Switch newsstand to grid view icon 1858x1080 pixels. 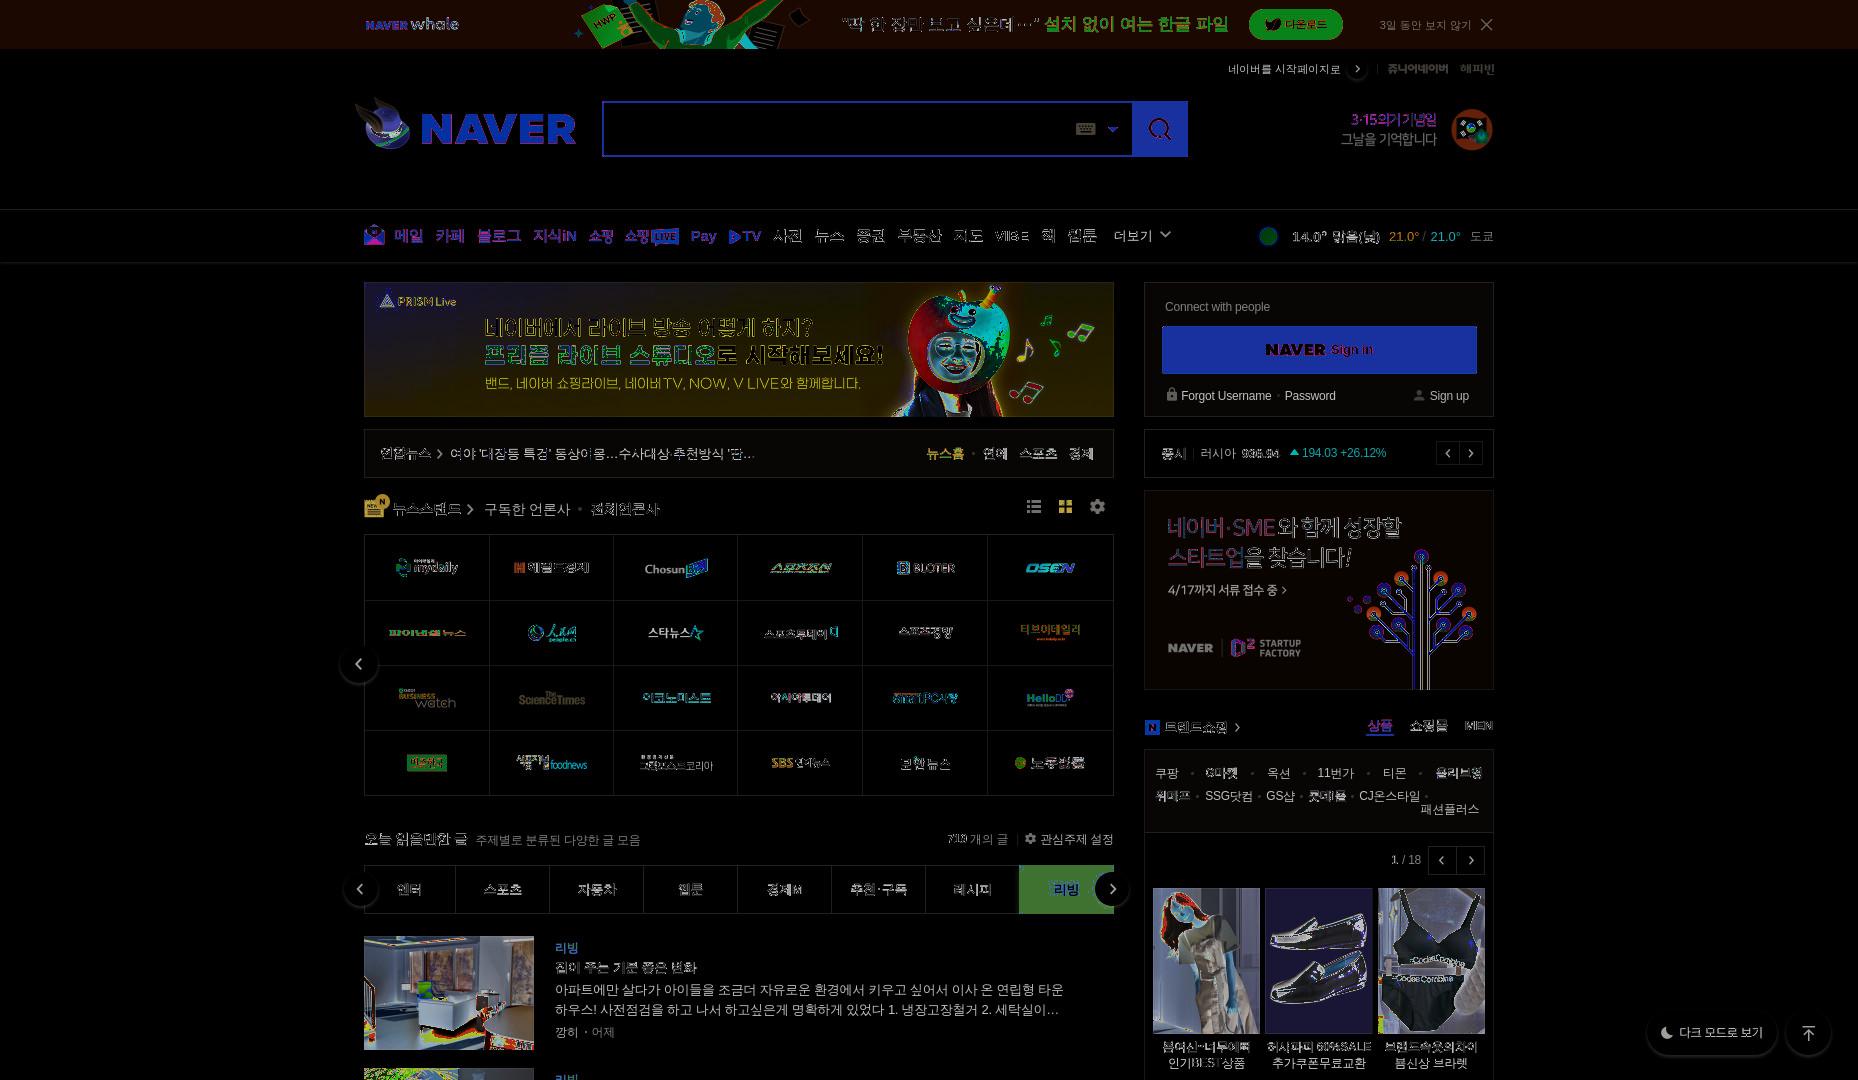click(1065, 507)
